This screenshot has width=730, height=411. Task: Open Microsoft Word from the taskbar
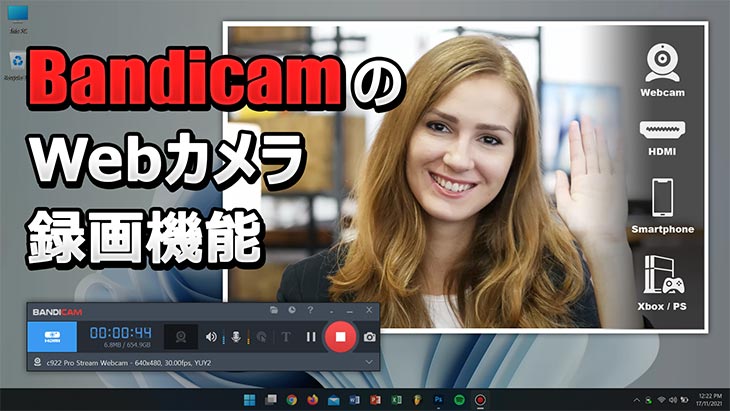354,400
